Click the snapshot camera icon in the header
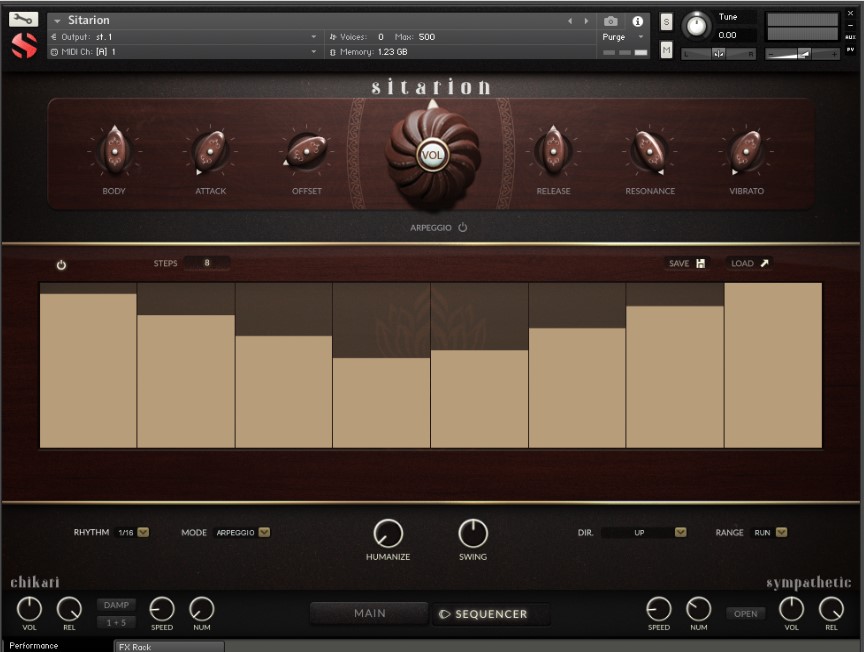 tap(610, 20)
